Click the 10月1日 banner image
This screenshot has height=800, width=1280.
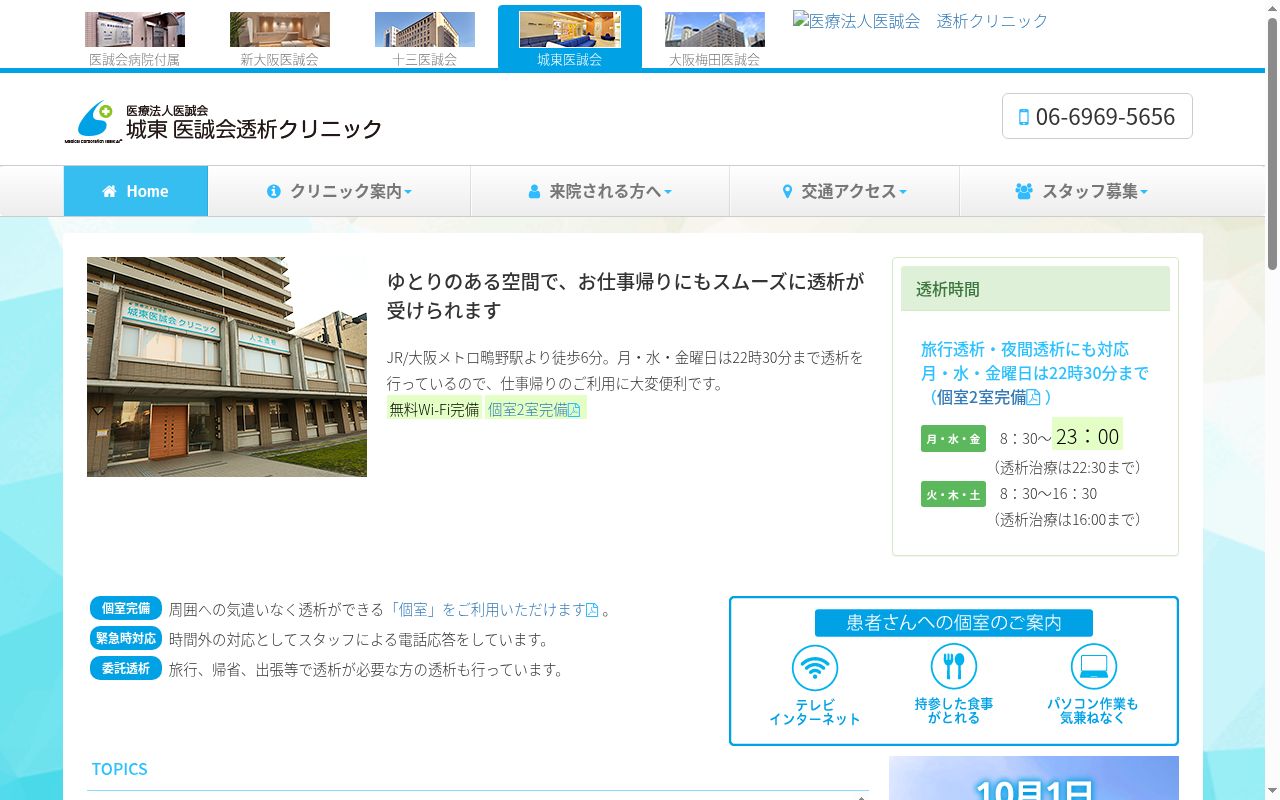point(1034,778)
